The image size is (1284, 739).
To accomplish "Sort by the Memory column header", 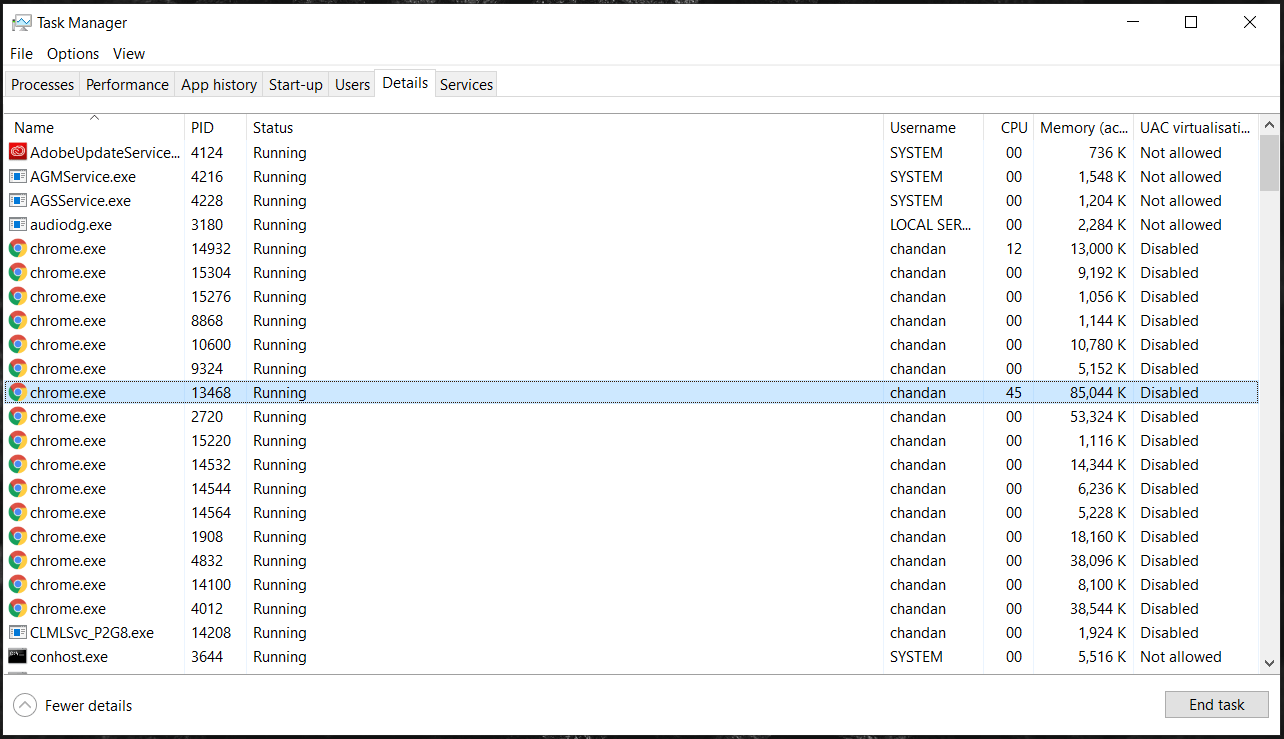I will [x=1083, y=127].
